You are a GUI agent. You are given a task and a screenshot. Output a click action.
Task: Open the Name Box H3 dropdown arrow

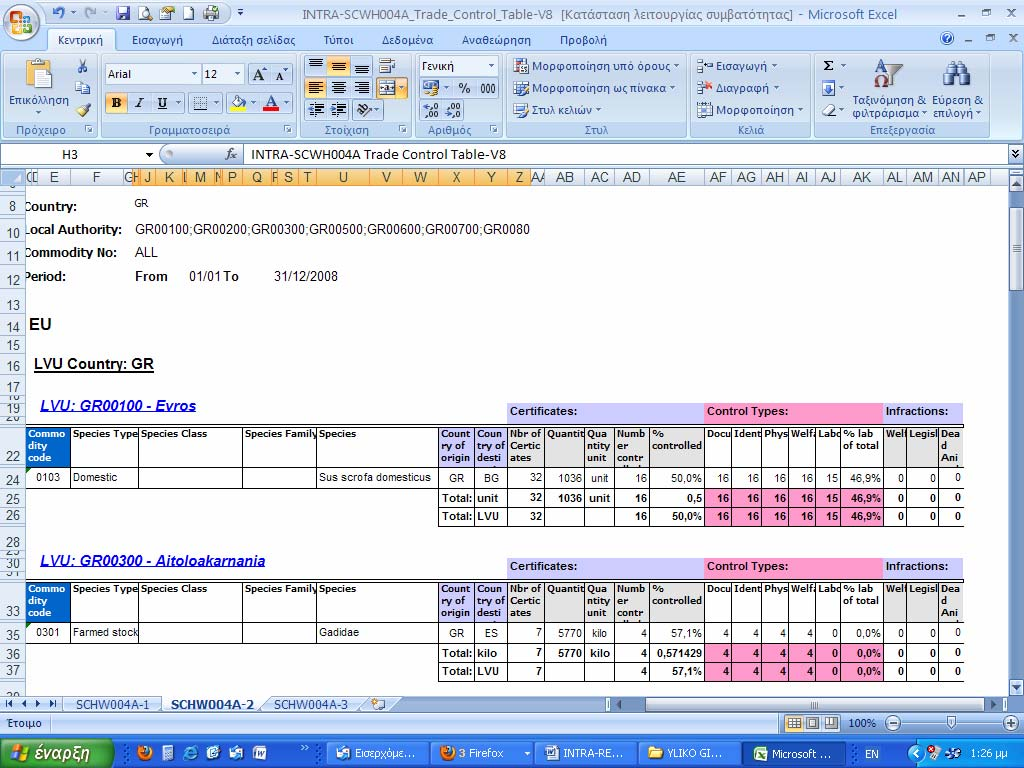[149, 155]
